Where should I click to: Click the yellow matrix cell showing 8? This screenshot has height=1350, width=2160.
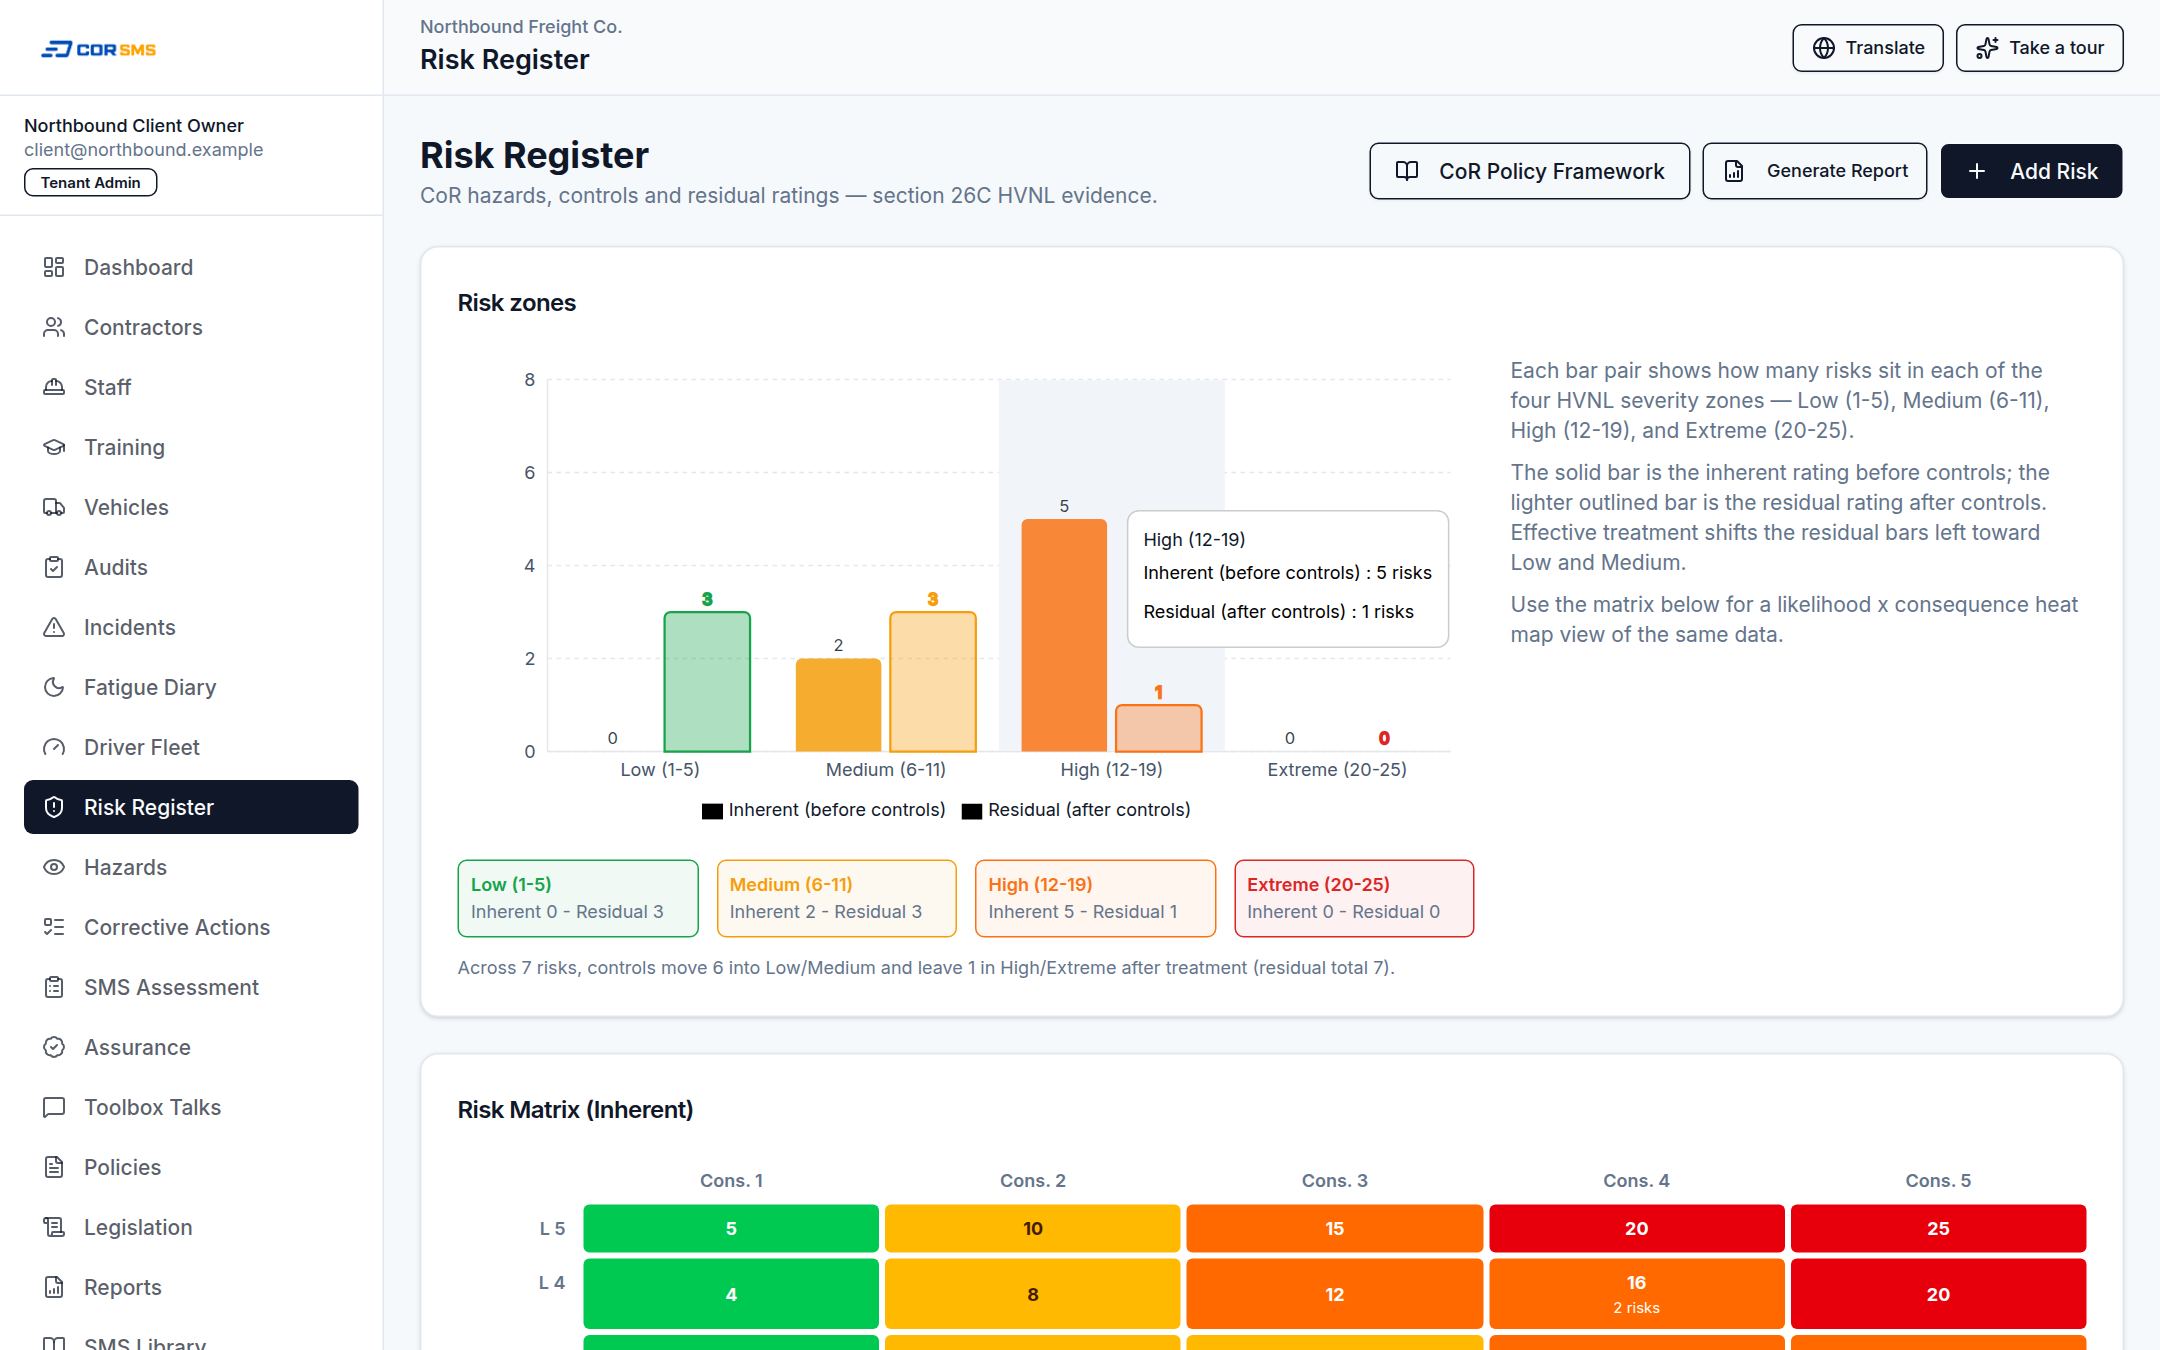click(x=1033, y=1294)
